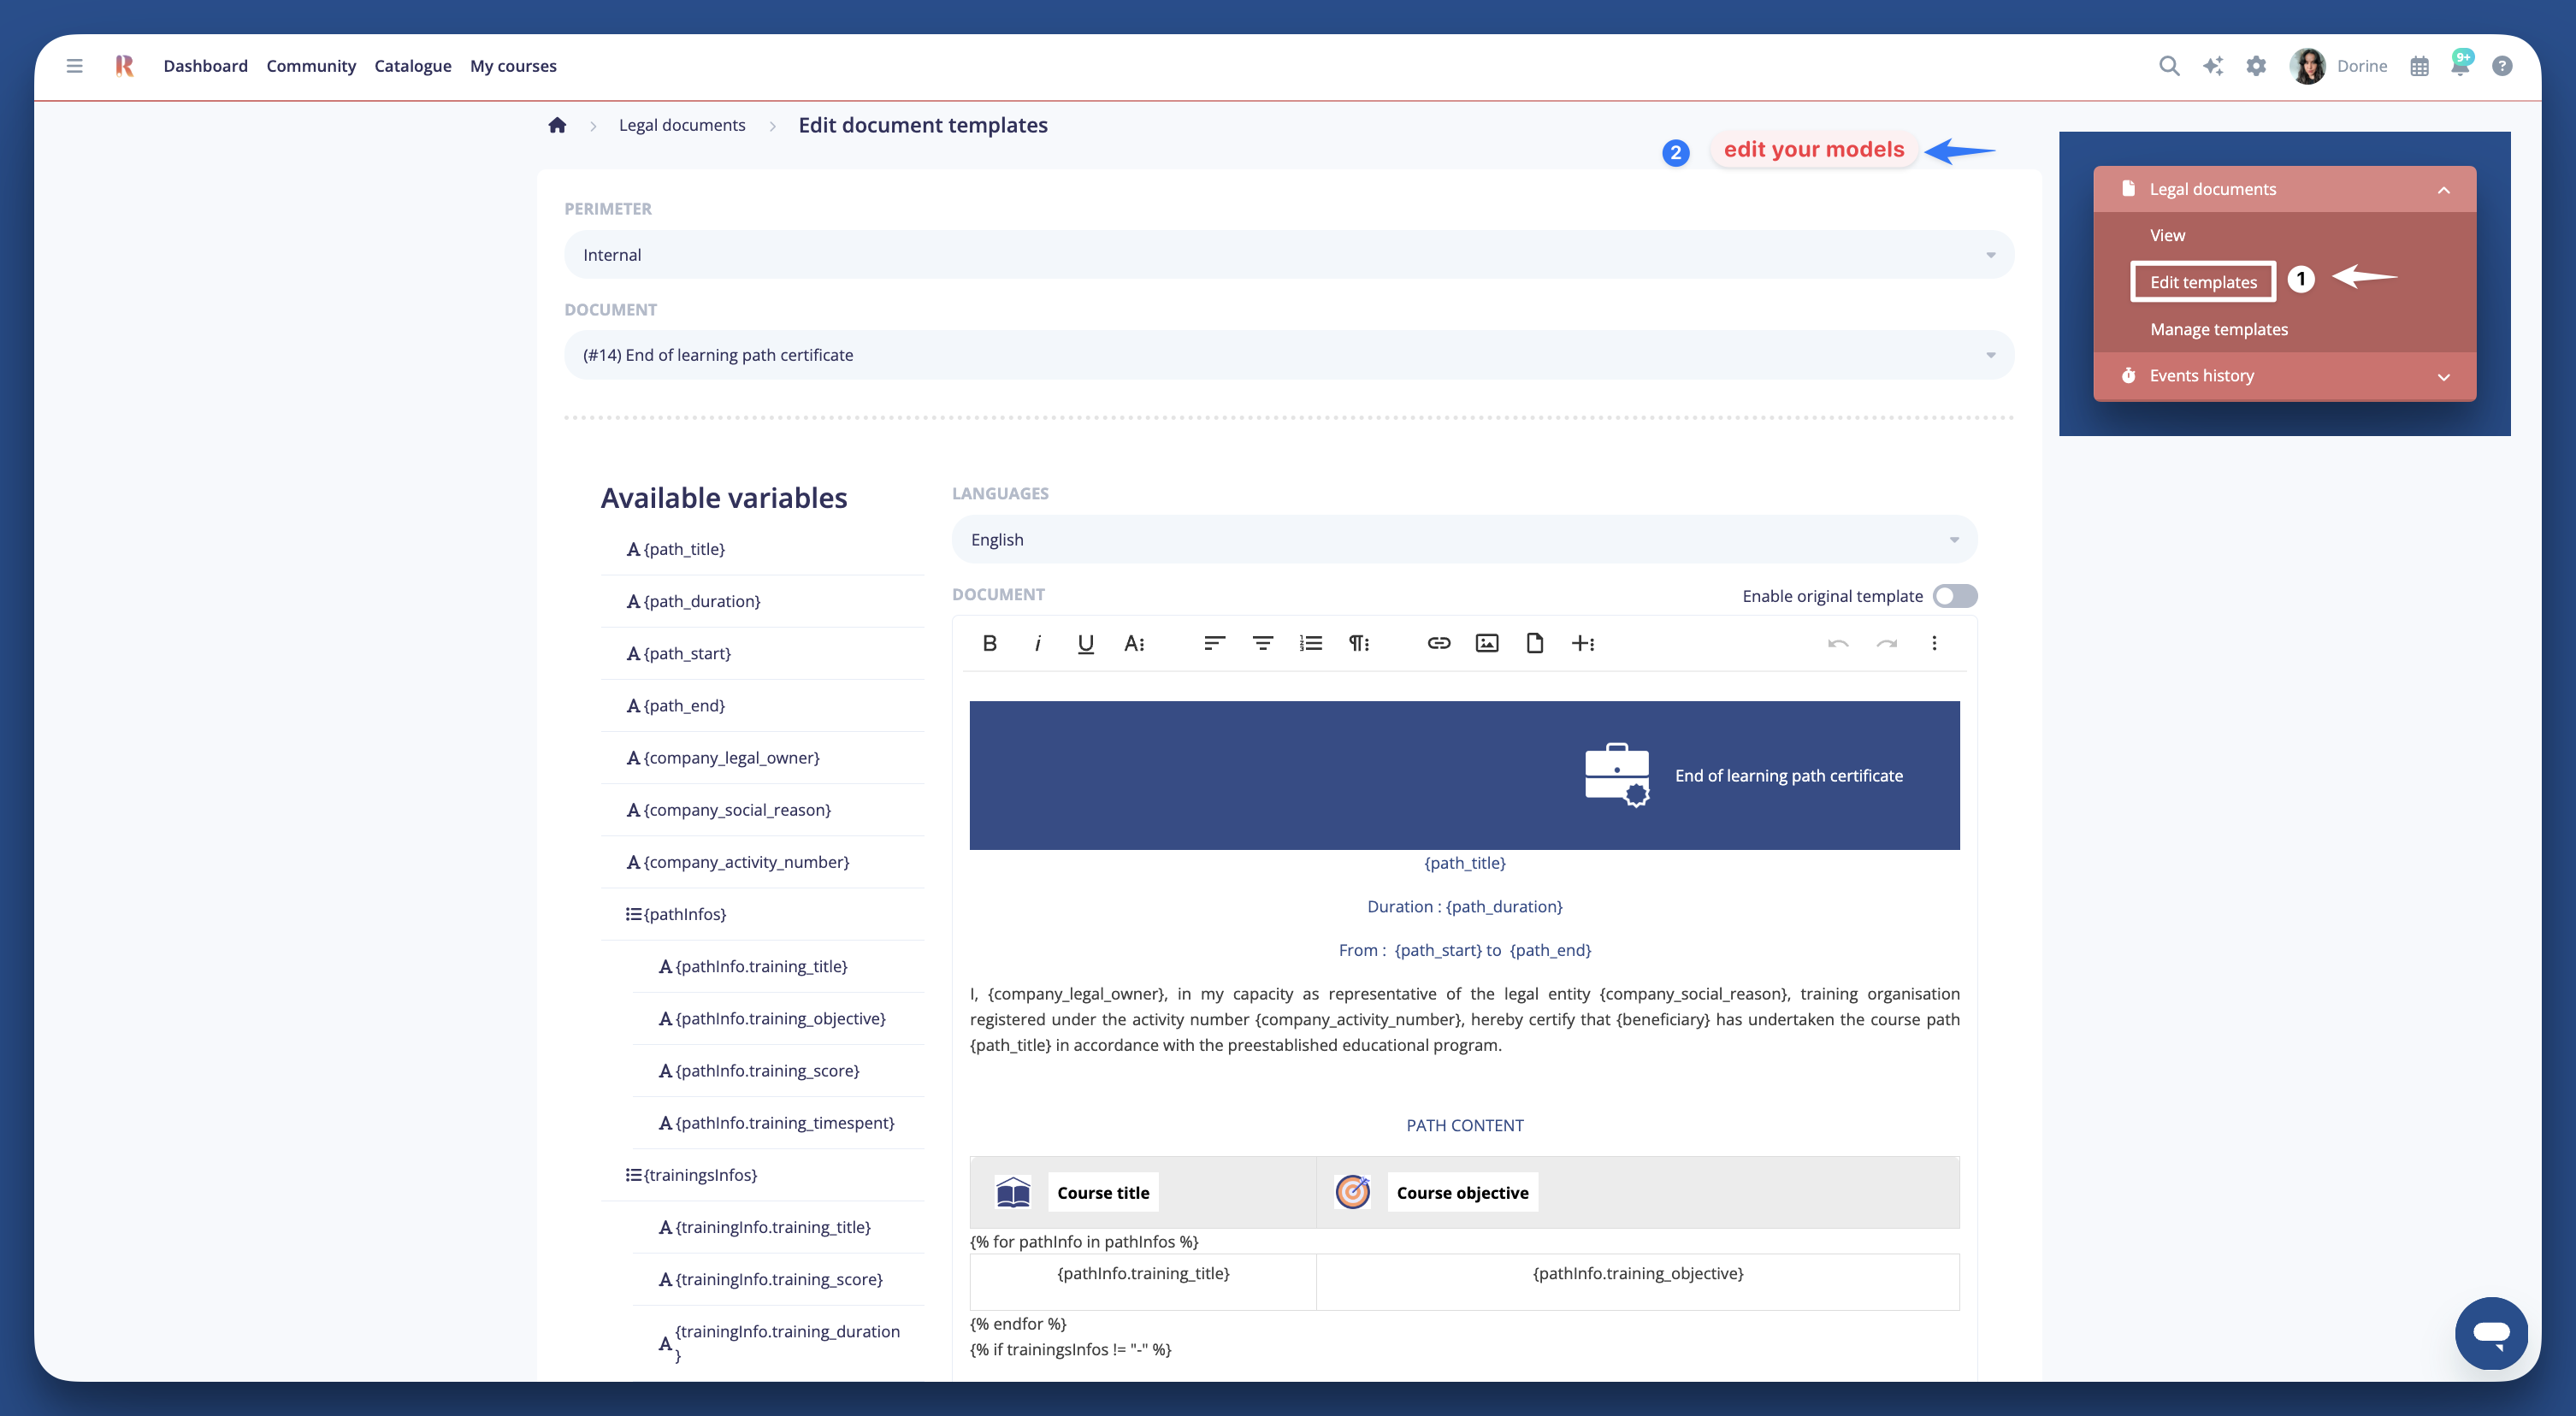Click the help question mark icon
This screenshot has height=1416, width=2576.
(2503, 65)
